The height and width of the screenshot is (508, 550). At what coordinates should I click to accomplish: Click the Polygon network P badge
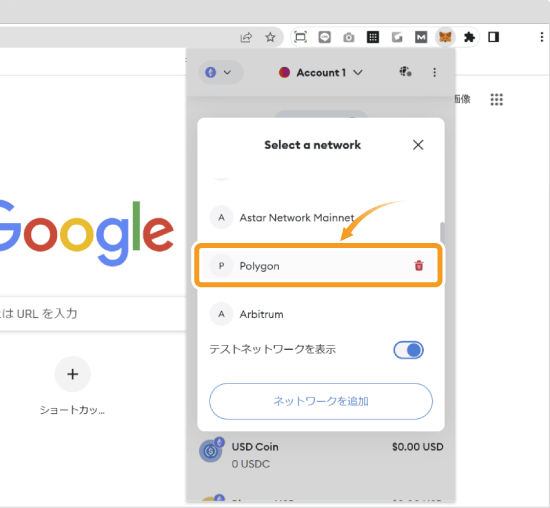point(221,266)
